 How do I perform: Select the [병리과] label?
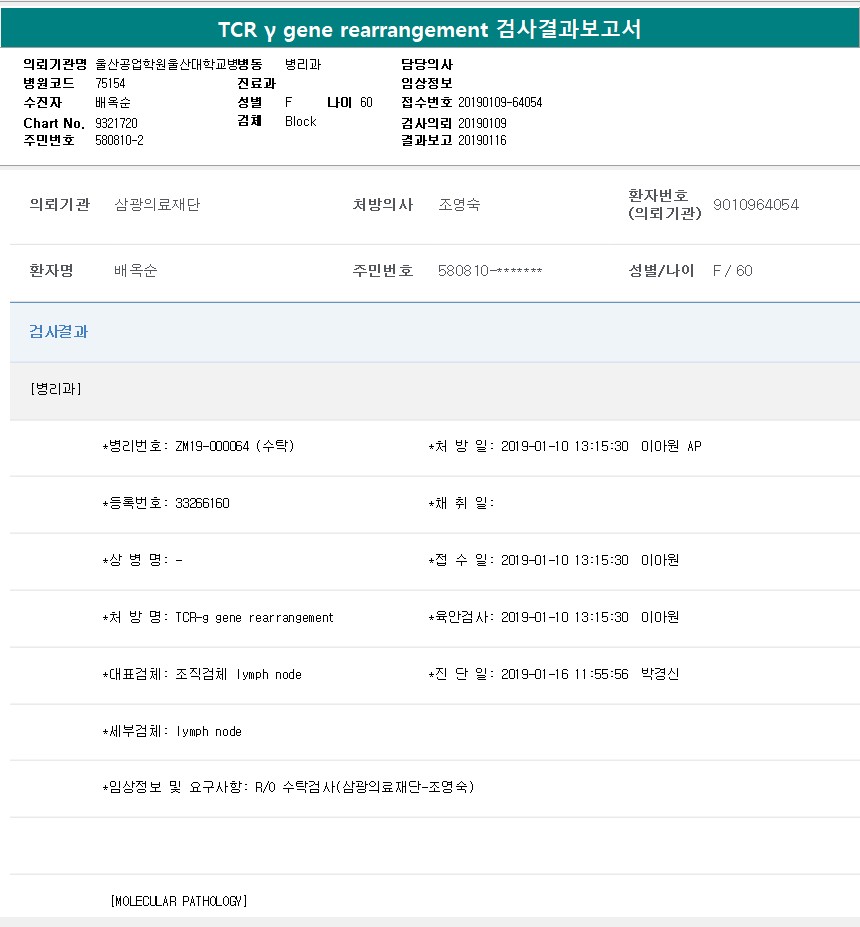(56, 389)
